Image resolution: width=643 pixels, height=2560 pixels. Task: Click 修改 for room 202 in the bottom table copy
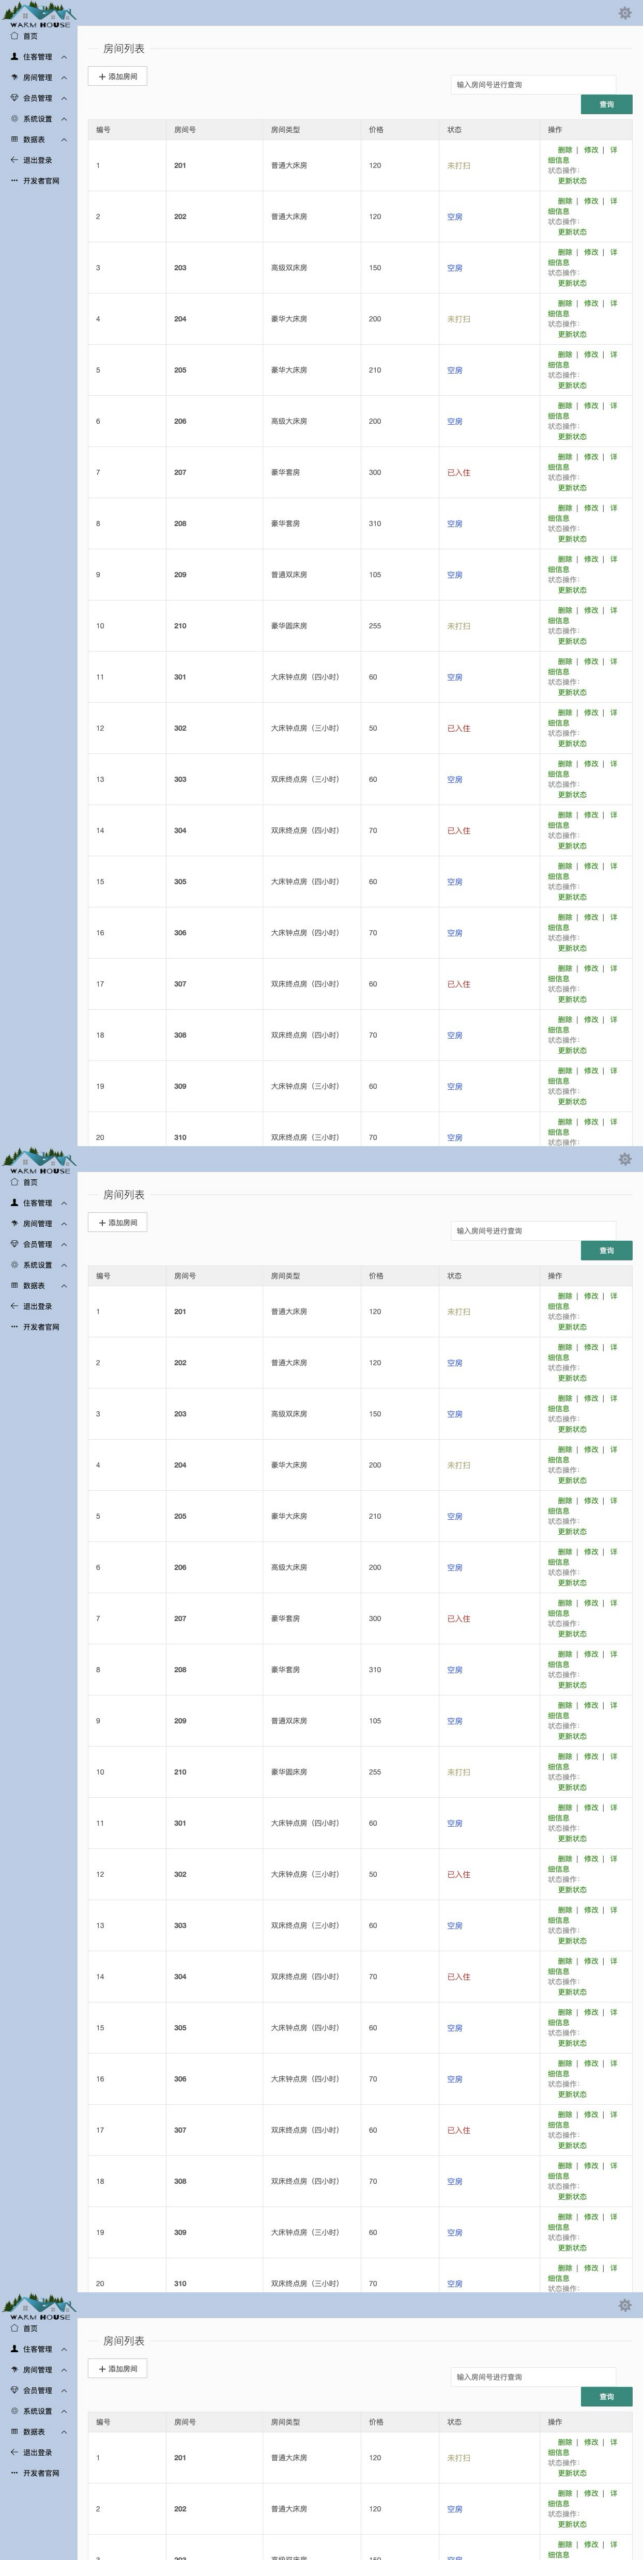click(x=591, y=2493)
